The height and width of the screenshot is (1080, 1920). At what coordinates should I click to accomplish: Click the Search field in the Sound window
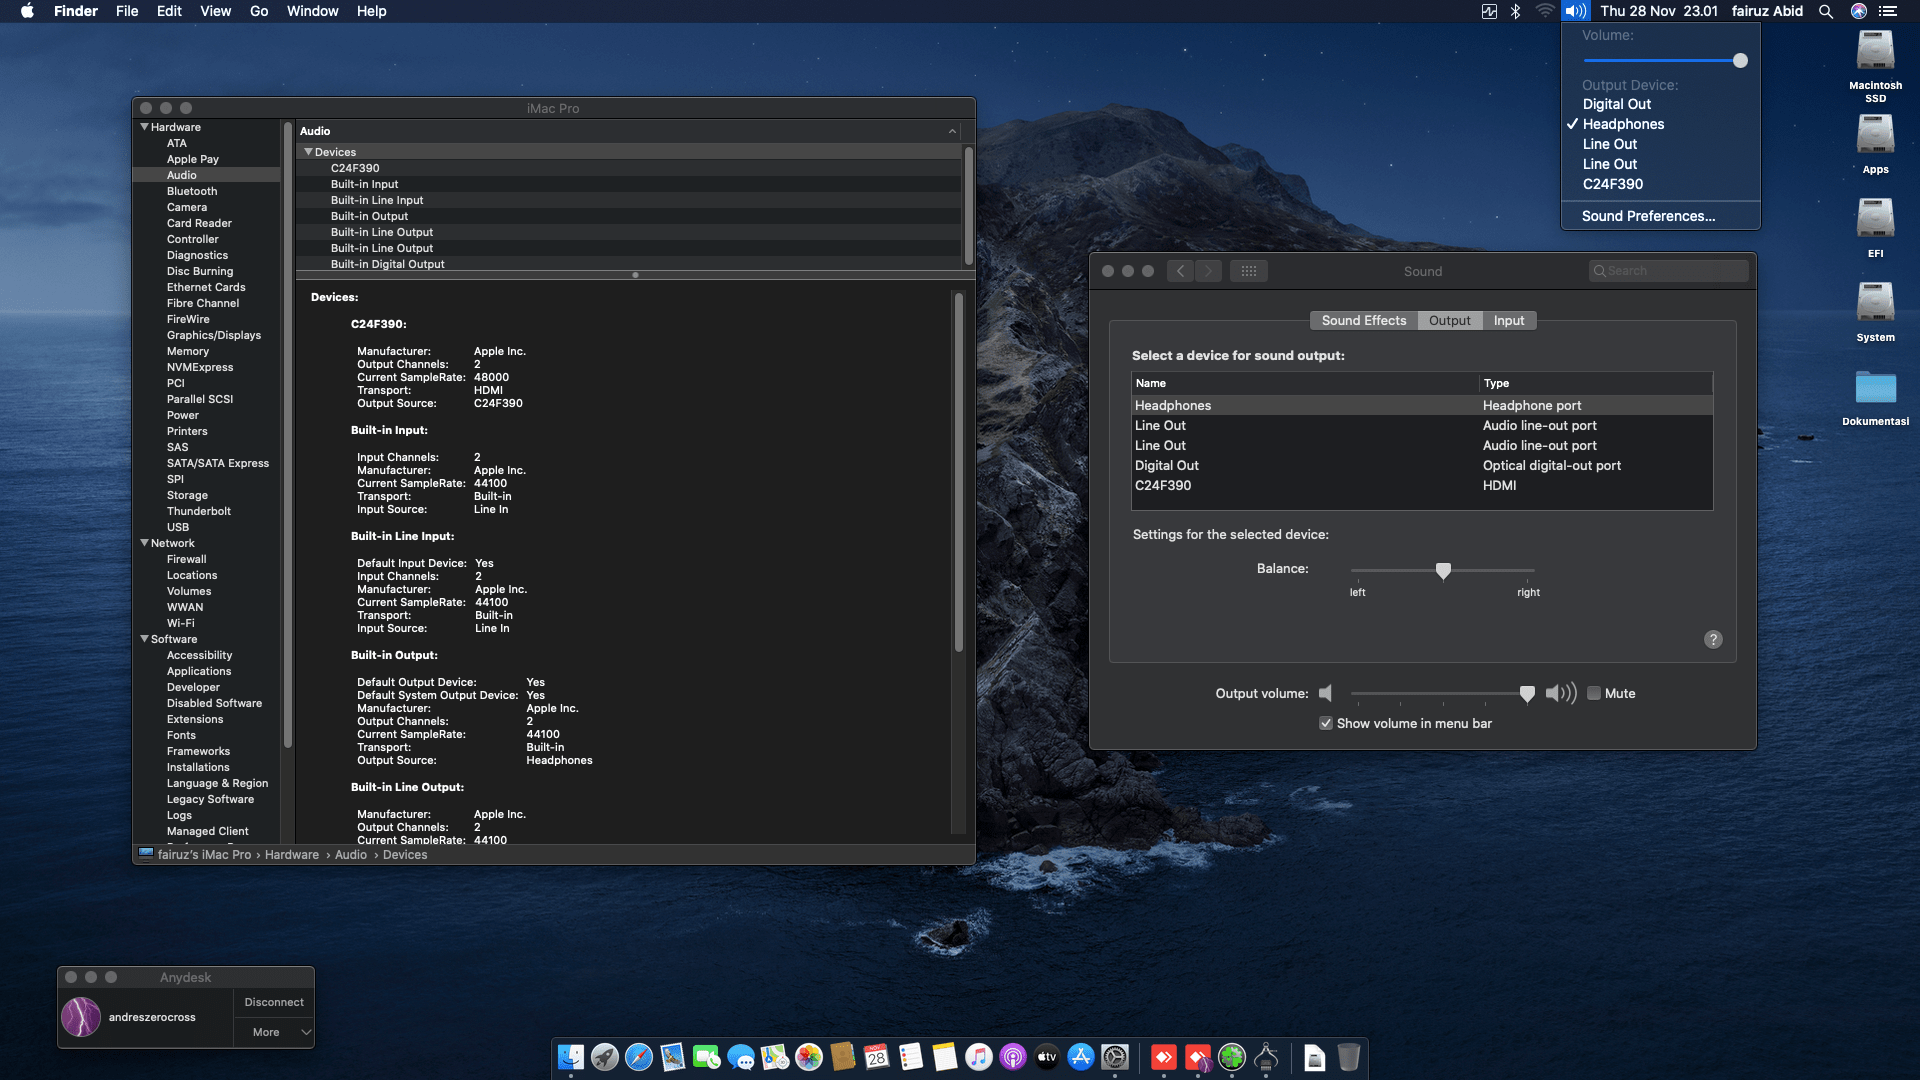pos(1668,270)
